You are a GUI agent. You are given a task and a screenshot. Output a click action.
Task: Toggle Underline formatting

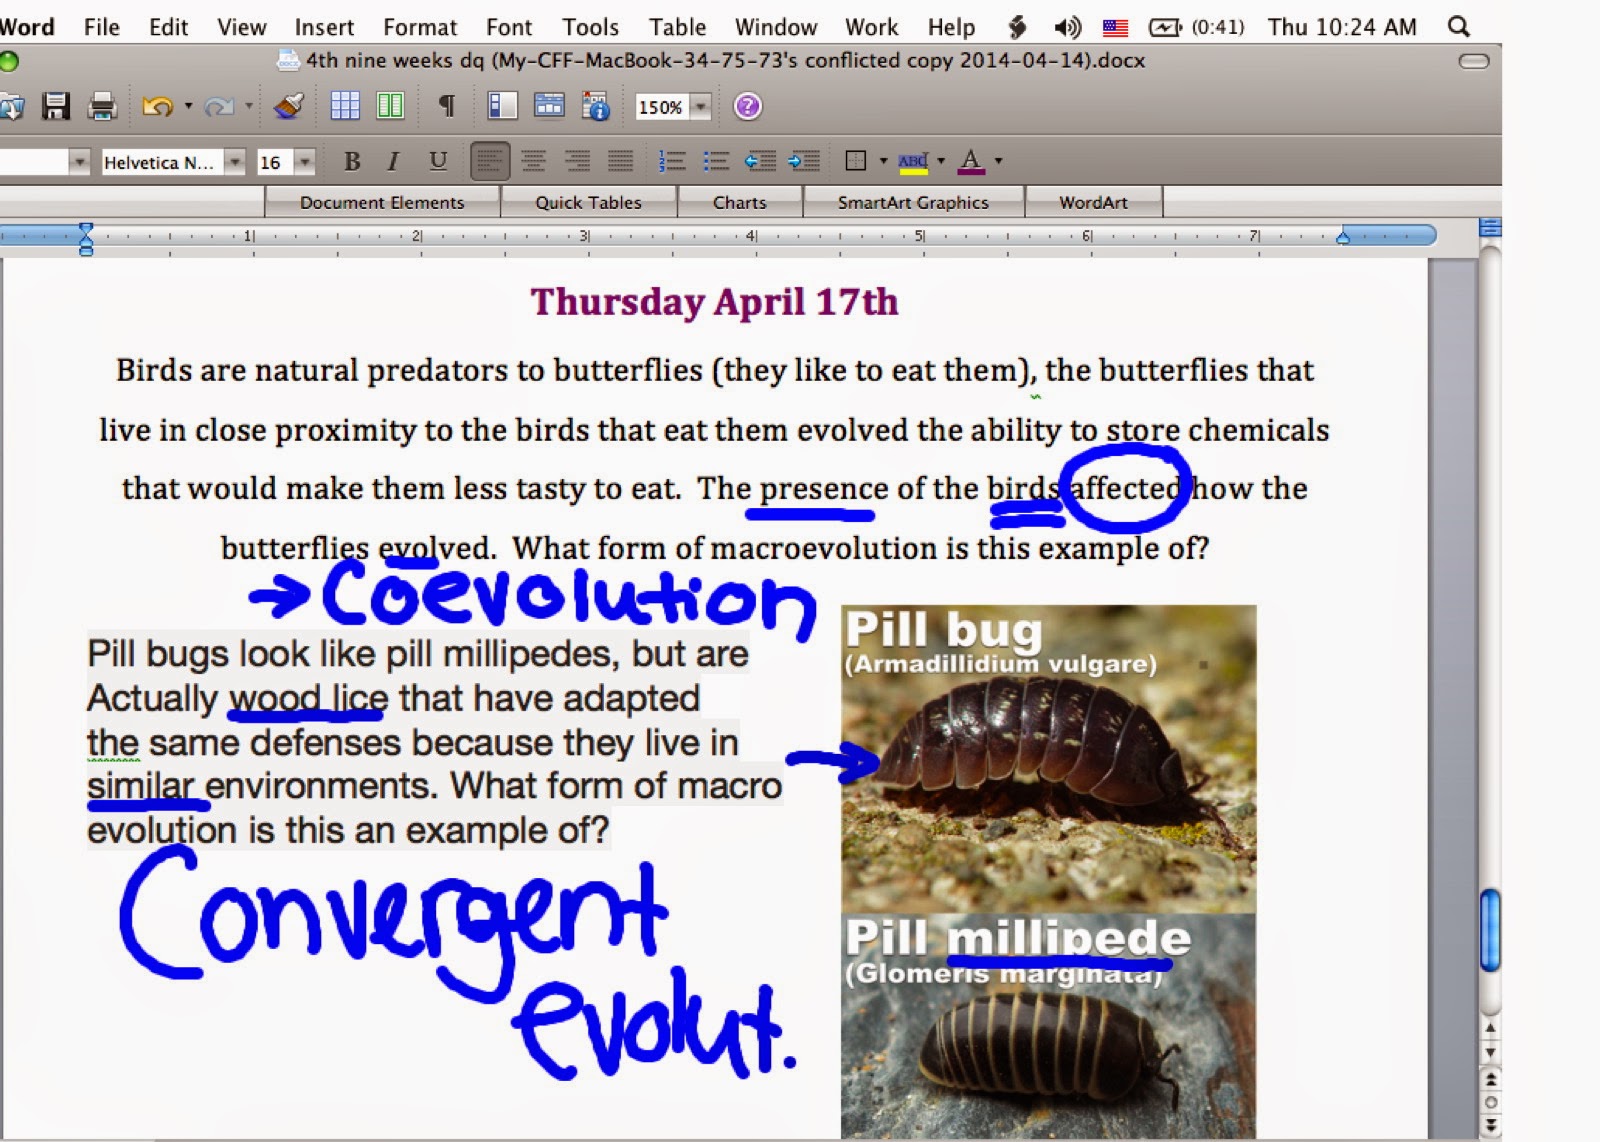click(437, 160)
